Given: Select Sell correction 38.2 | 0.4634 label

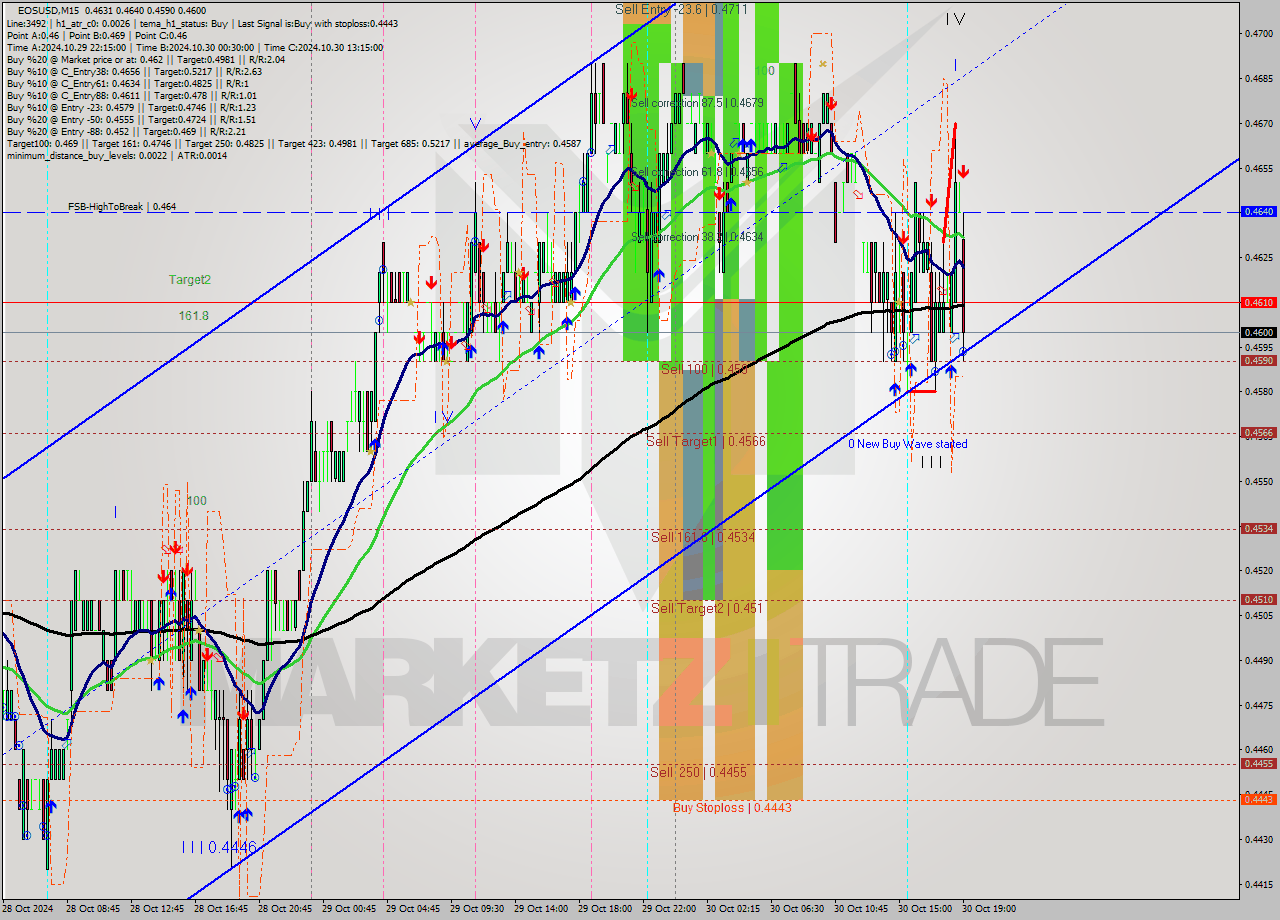Looking at the screenshot, I should click(x=697, y=237).
